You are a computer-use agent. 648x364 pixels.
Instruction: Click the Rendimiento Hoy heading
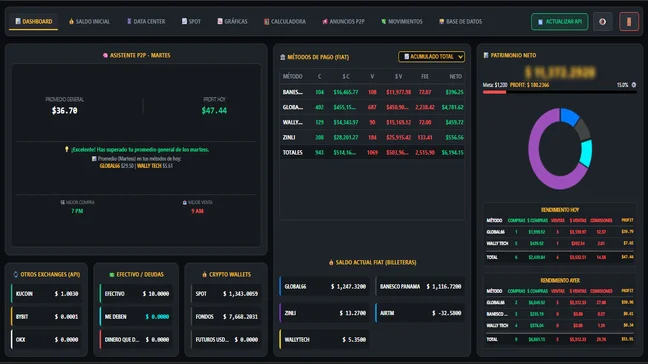point(560,210)
